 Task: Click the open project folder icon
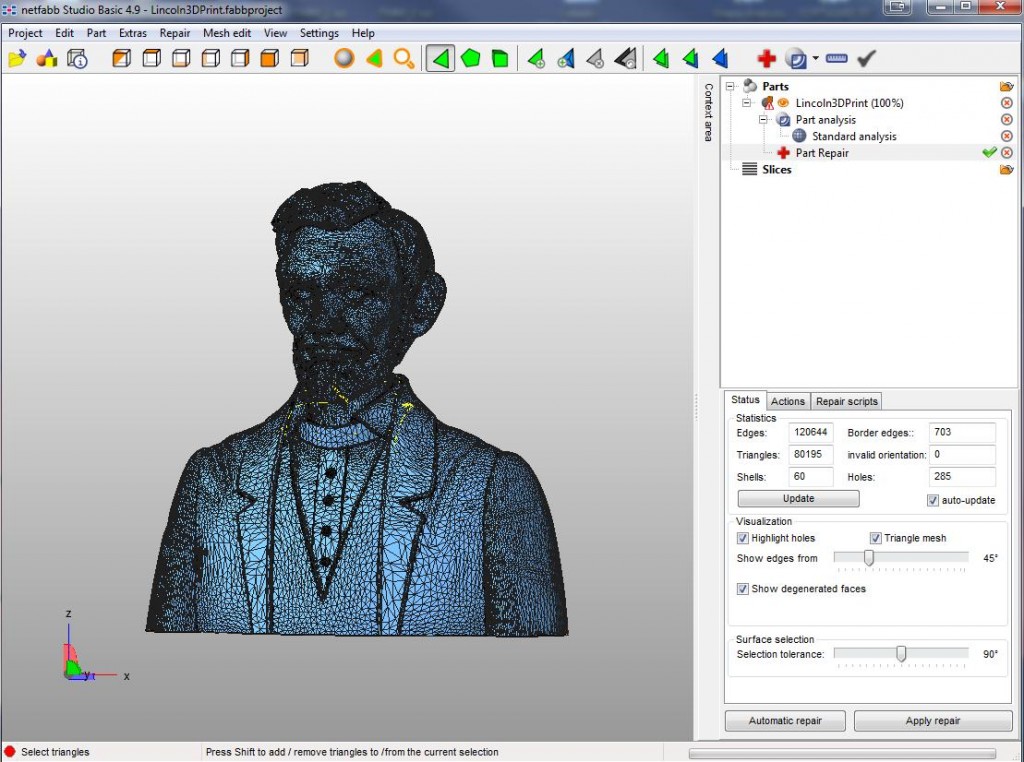(17, 59)
